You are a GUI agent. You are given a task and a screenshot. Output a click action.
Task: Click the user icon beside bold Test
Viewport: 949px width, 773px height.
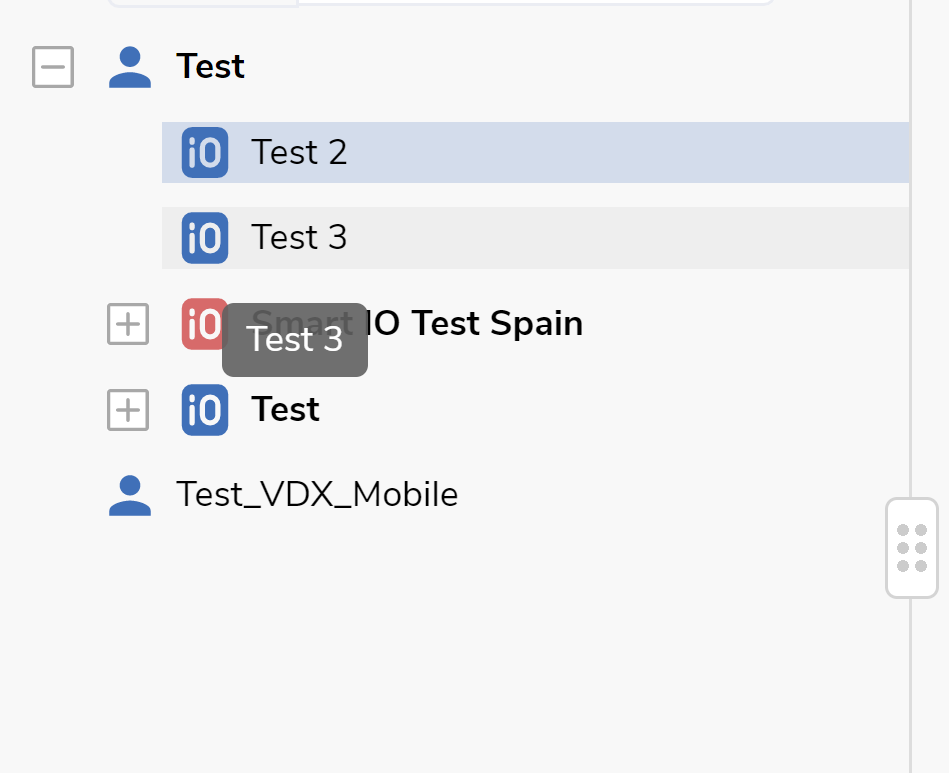[x=130, y=67]
